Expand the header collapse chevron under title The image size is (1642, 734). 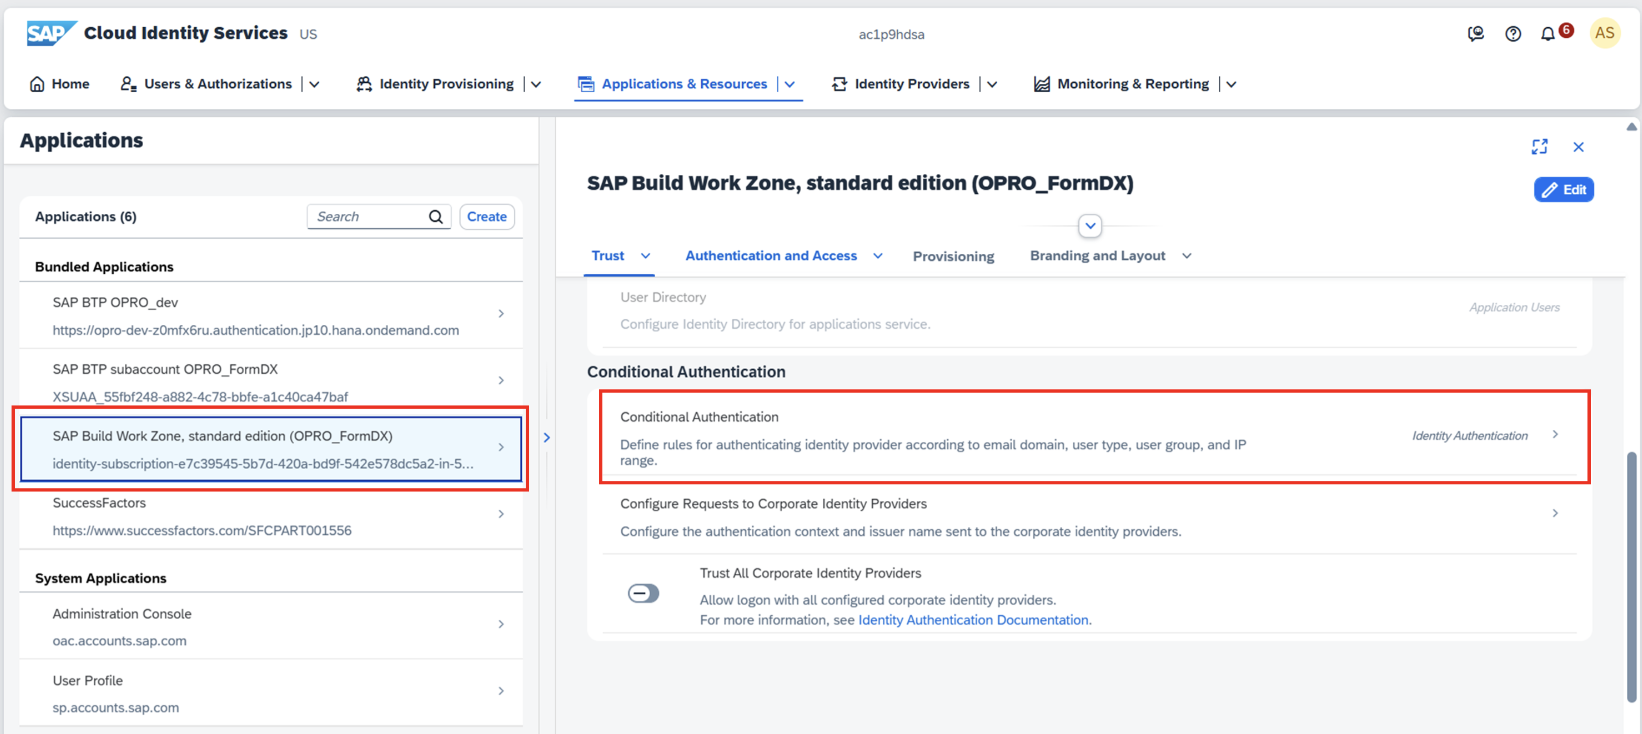(x=1090, y=226)
